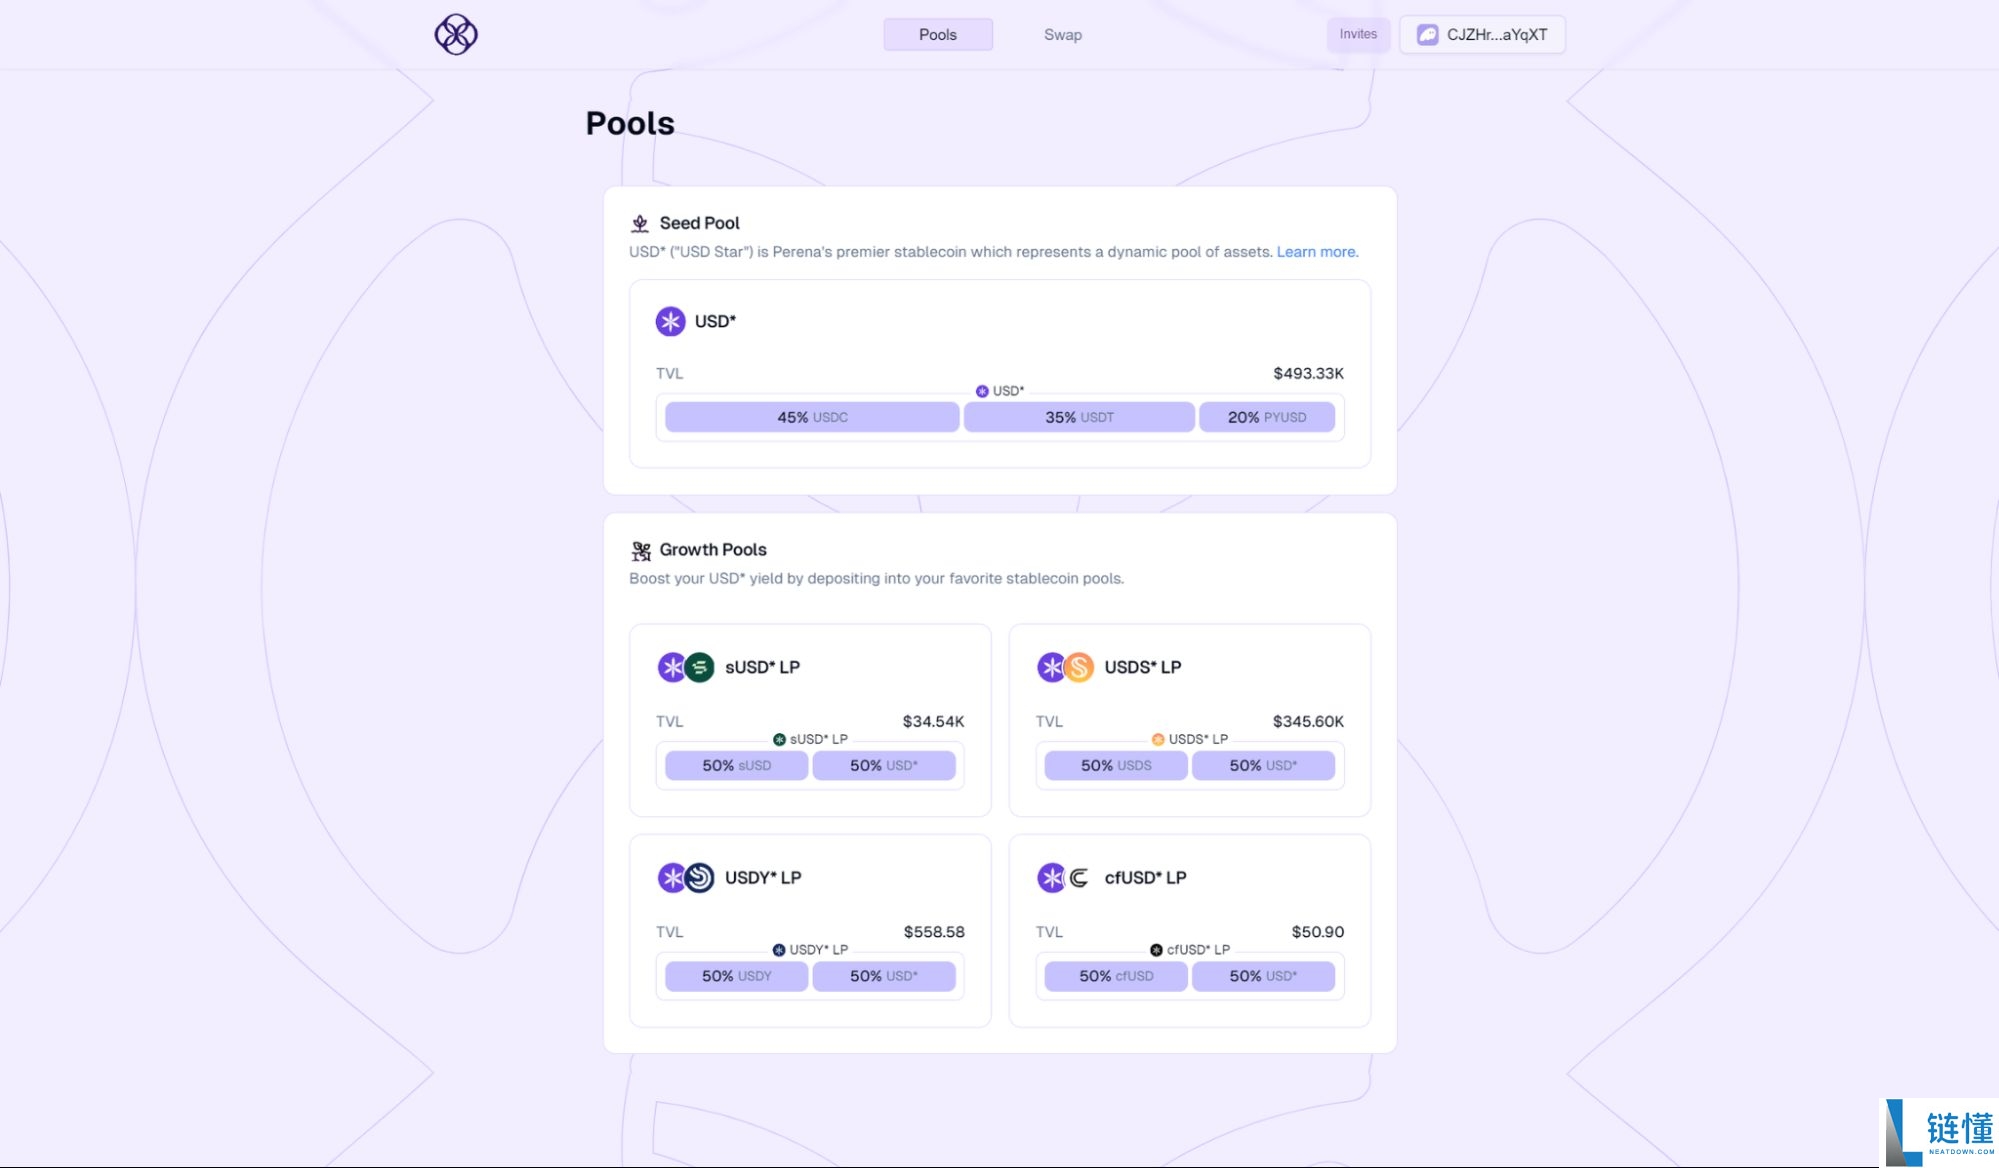Click the USDY* LP token pair icon

[686, 878]
